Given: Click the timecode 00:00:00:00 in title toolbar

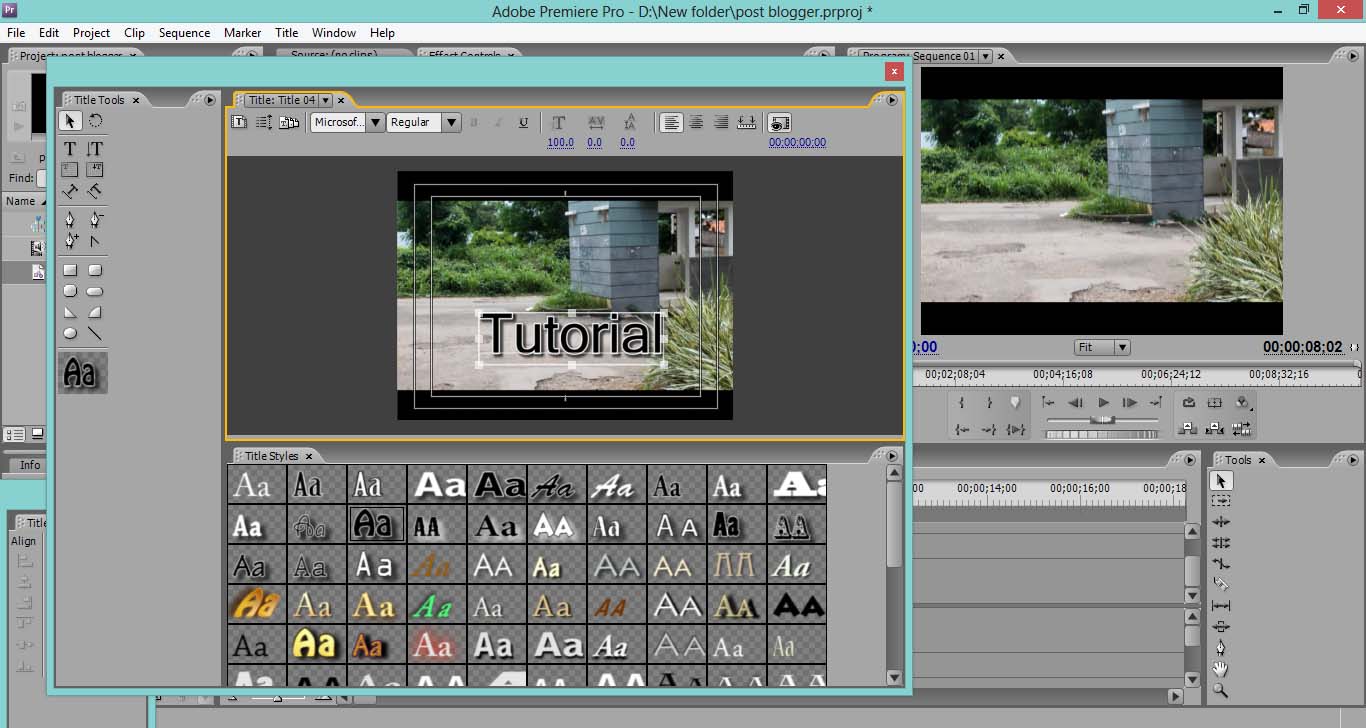Looking at the screenshot, I should coord(797,142).
